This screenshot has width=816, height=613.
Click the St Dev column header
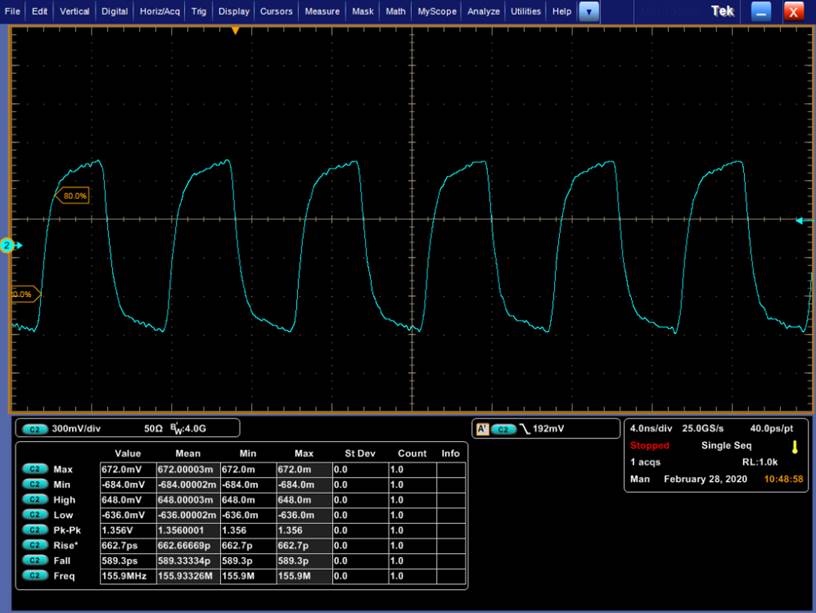pyautogui.click(x=360, y=453)
